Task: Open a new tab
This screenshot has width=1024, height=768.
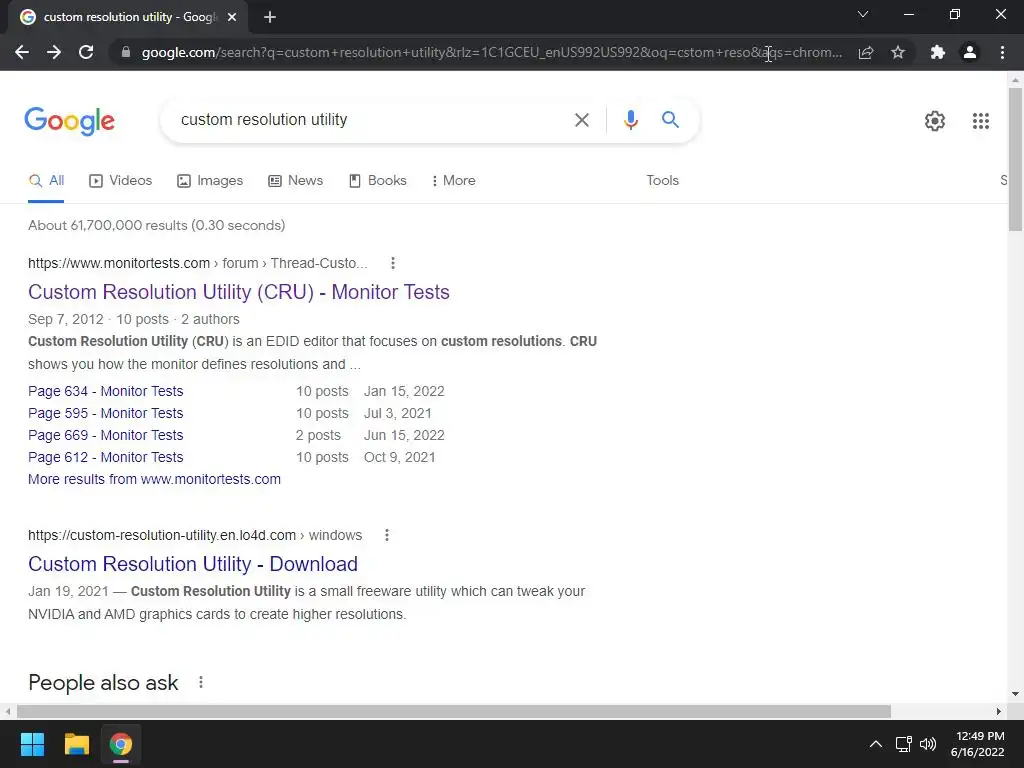Action: tap(270, 17)
